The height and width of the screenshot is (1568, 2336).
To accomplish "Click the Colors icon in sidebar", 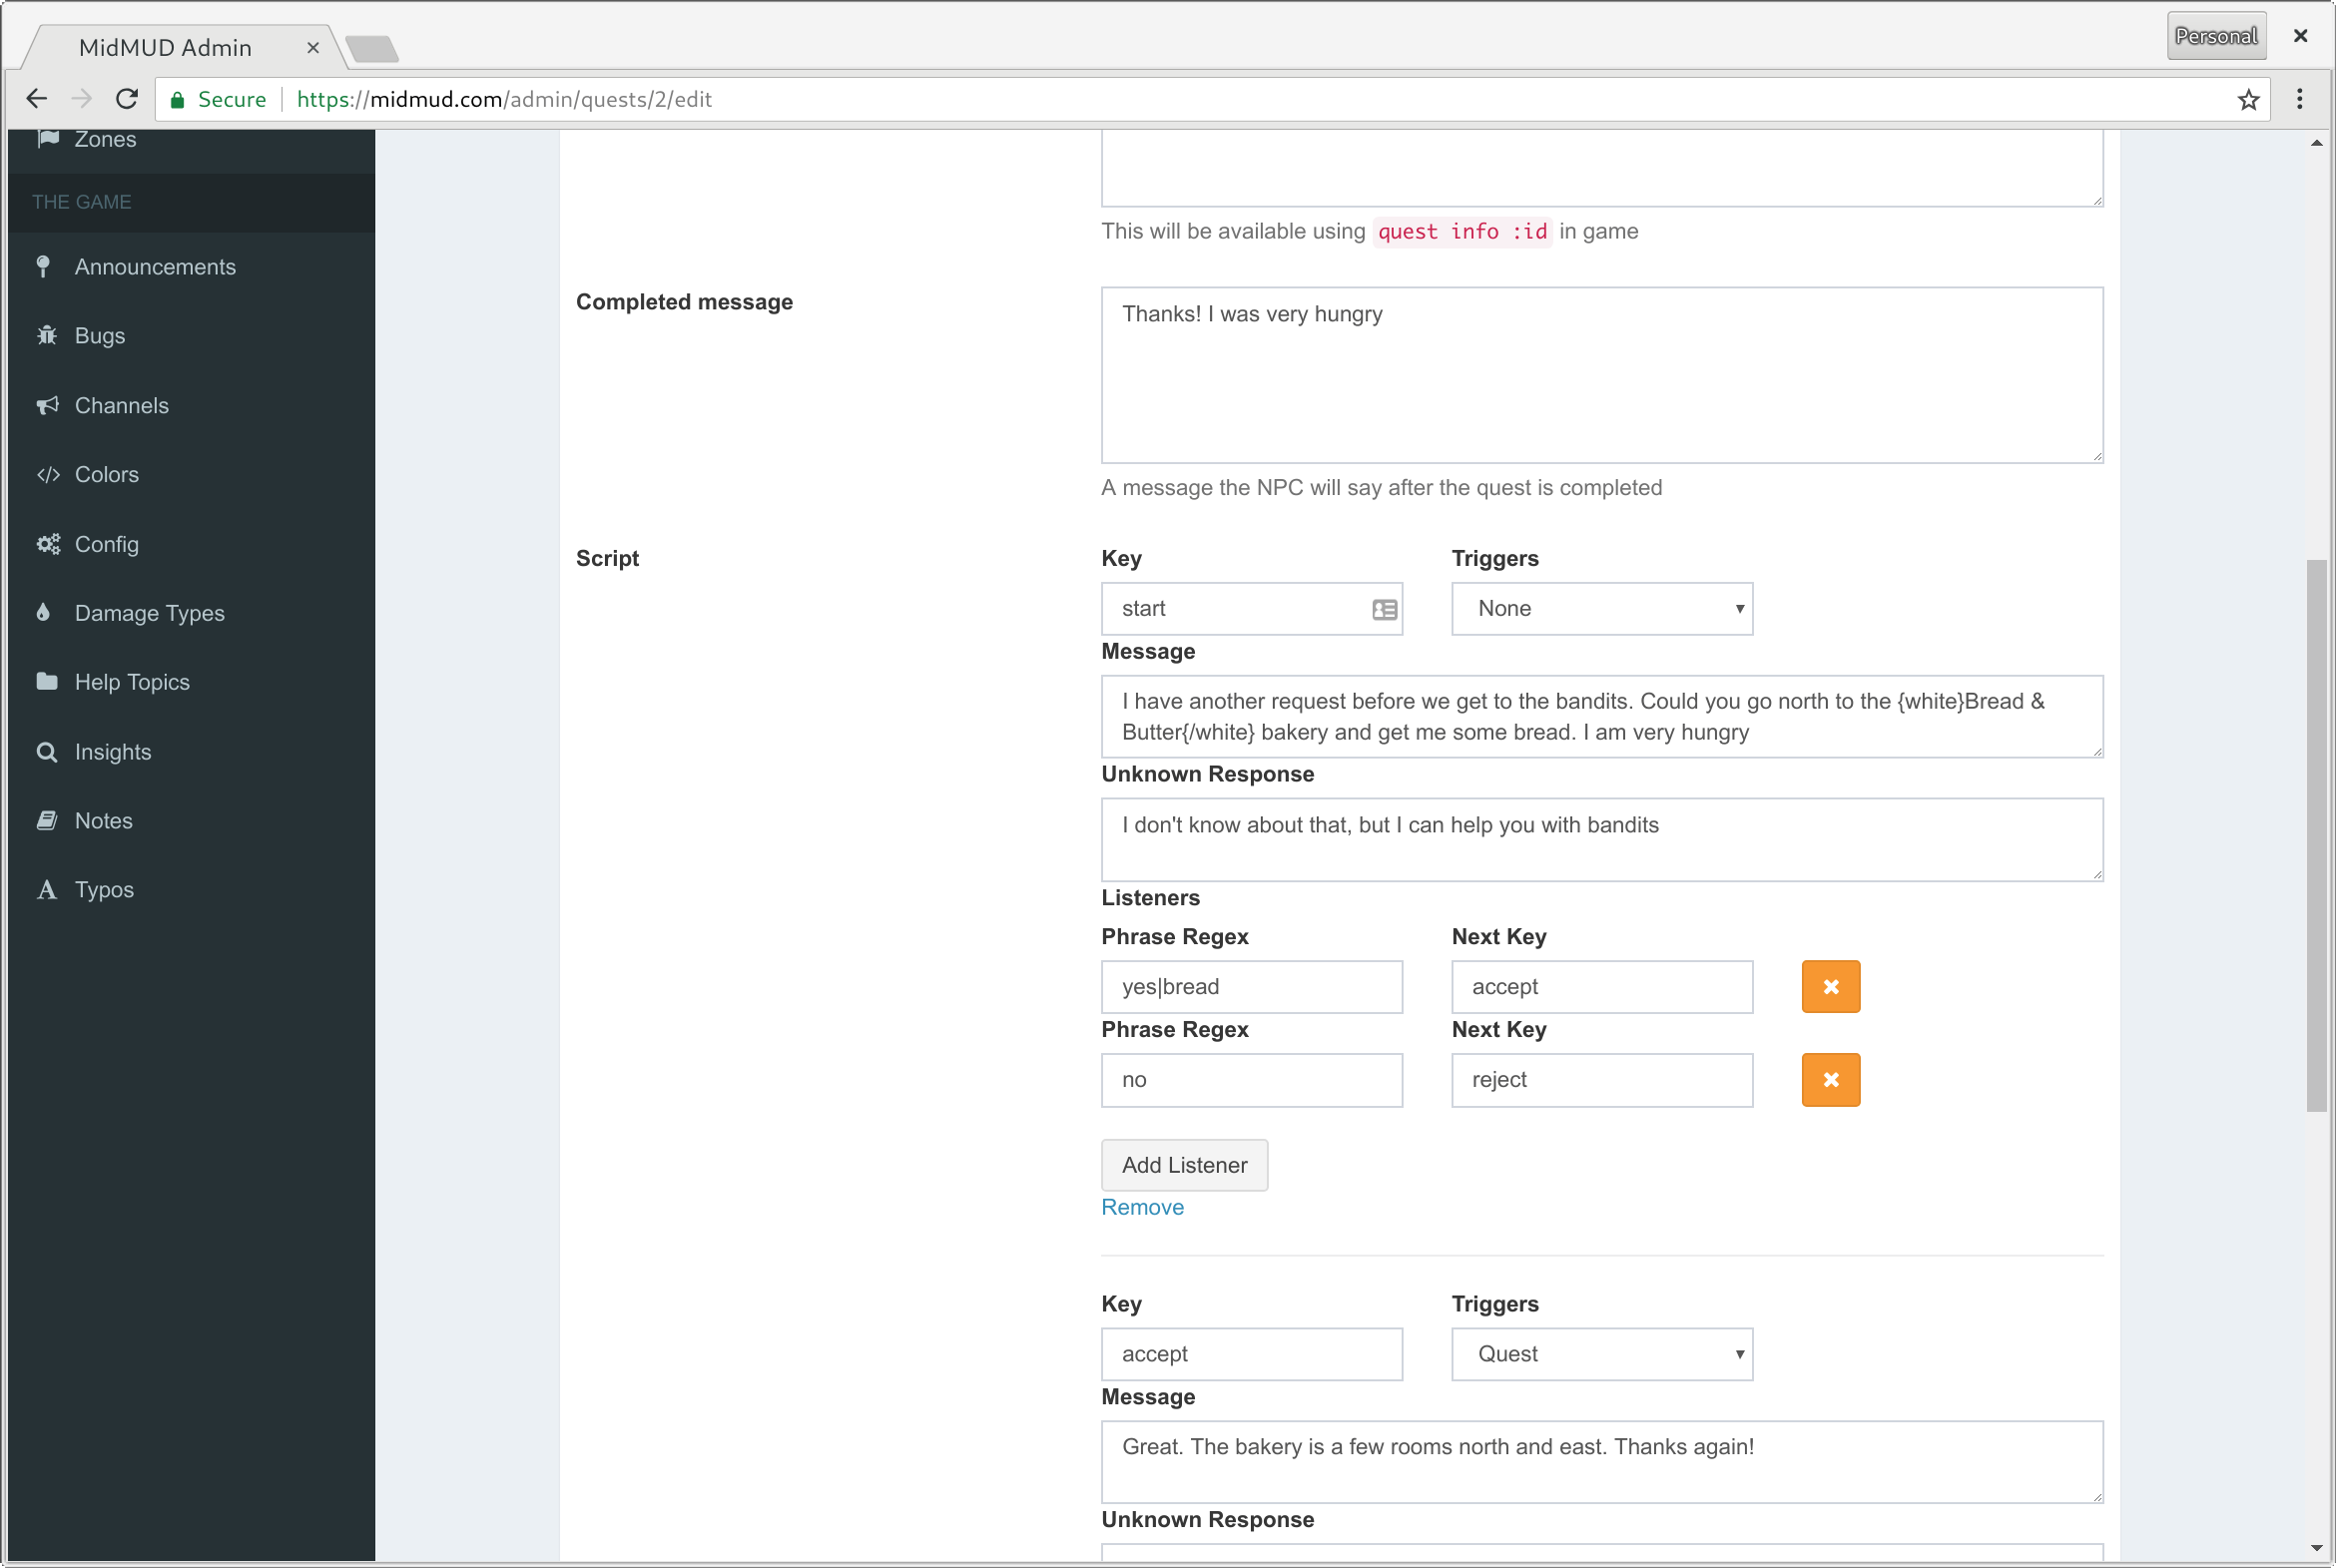I will [47, 474].
